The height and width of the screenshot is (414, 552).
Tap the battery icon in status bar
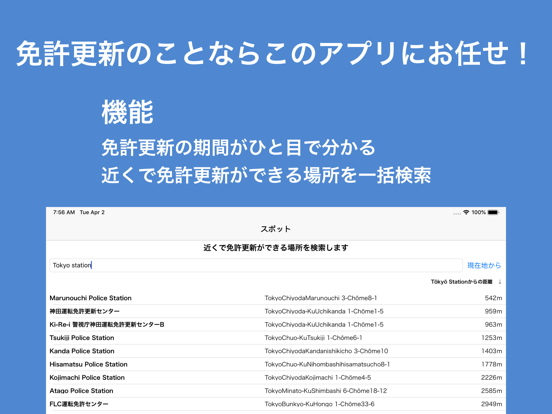coord(494,212)
